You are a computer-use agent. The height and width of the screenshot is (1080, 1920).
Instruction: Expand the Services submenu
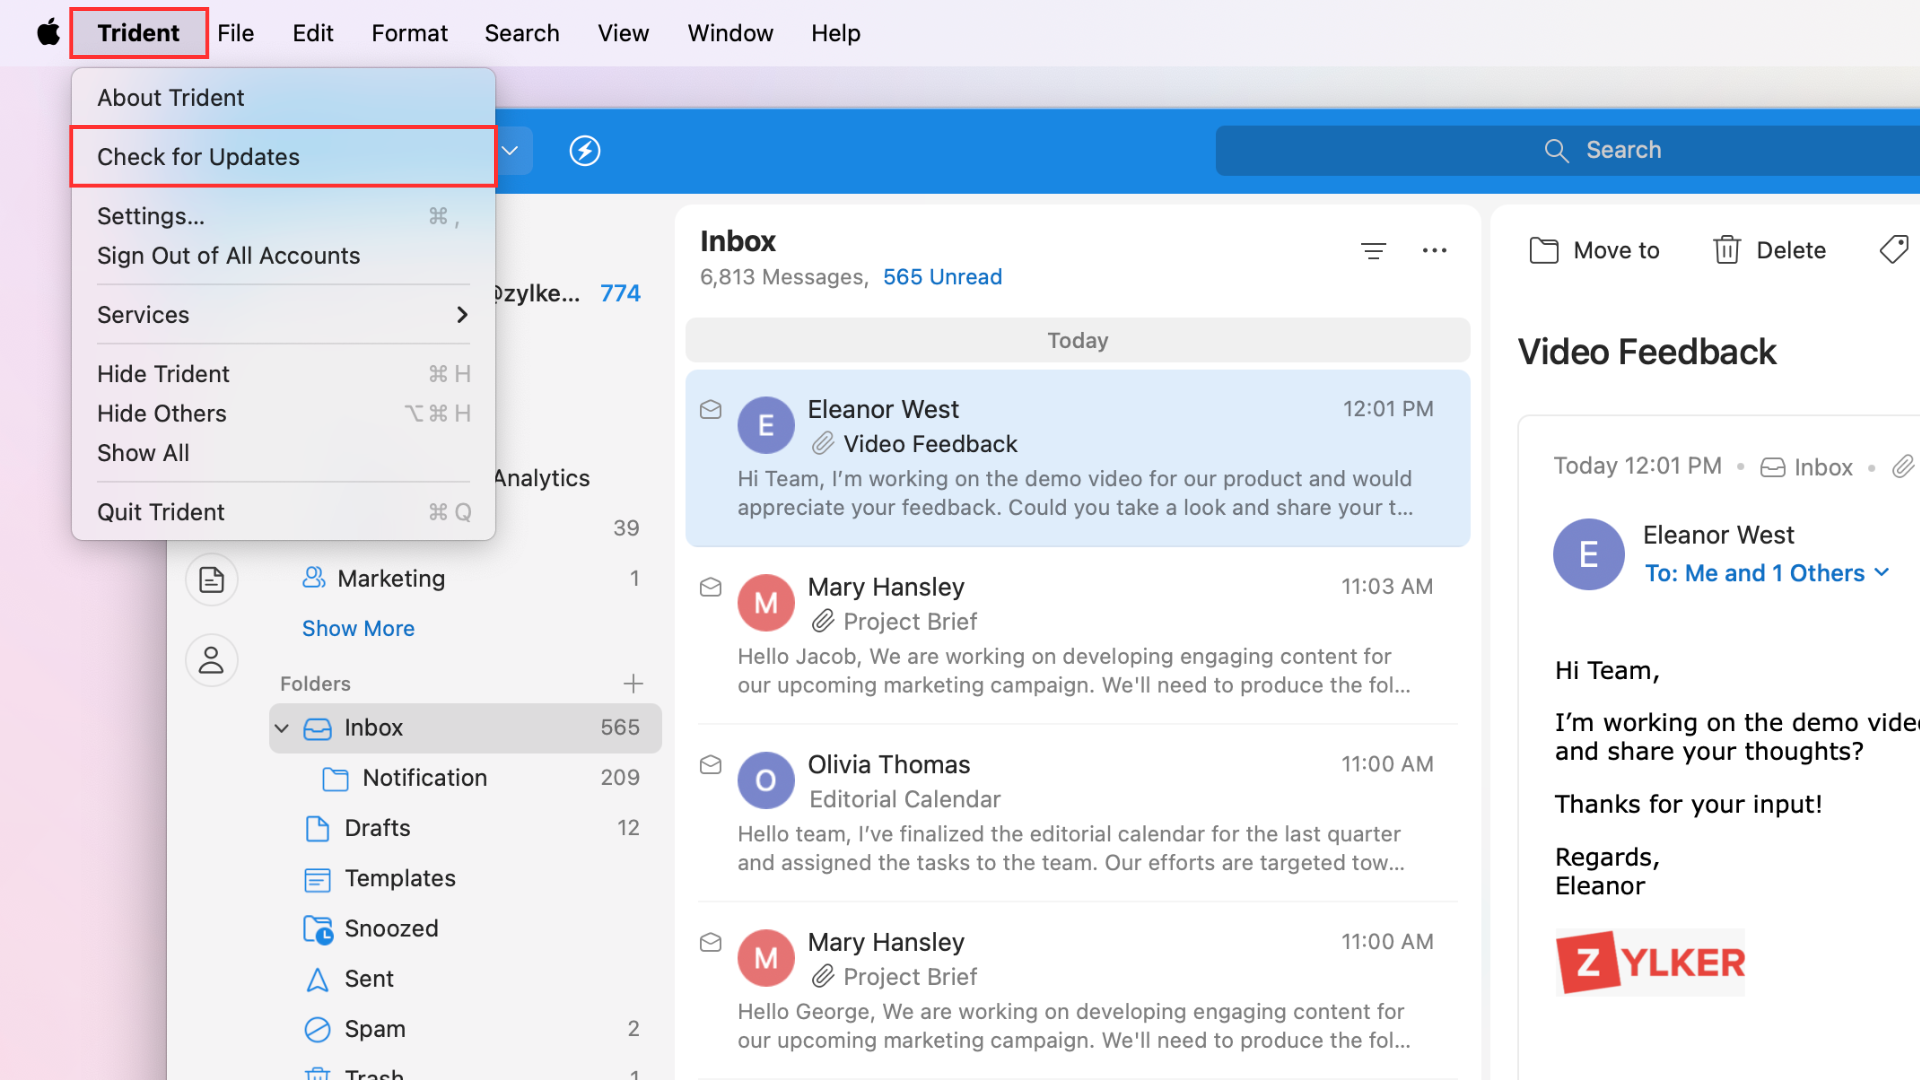coord(283,315)
